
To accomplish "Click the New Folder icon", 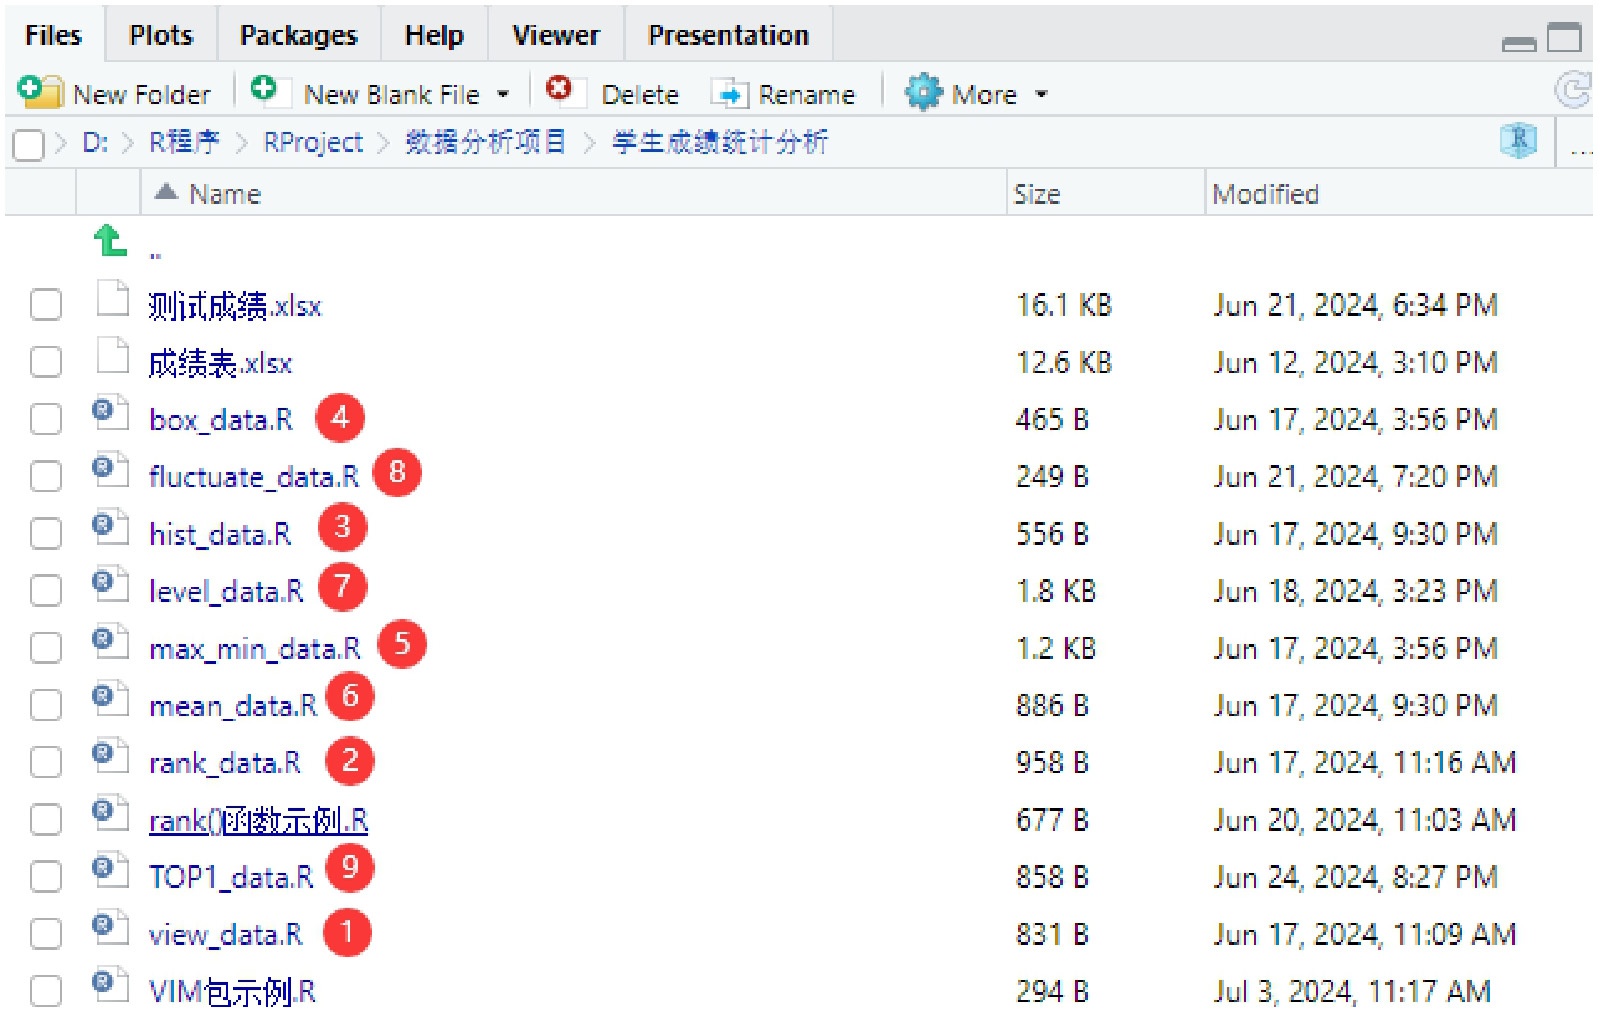I will (x=40, y=92).
